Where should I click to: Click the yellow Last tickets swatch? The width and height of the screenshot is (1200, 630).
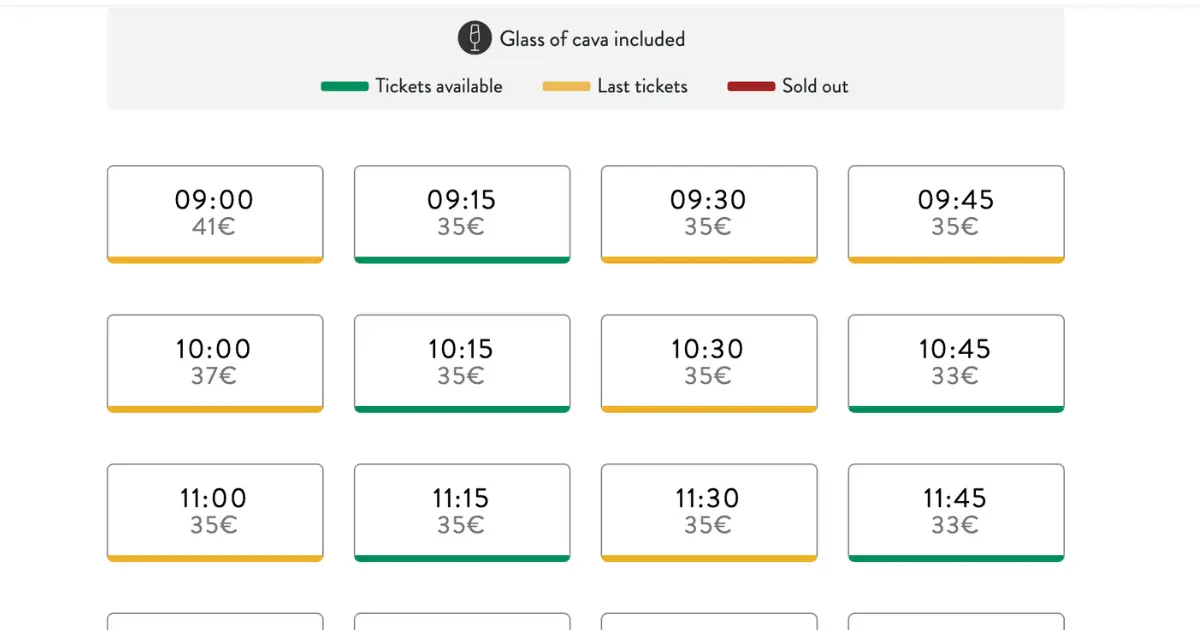coord(566,87)
